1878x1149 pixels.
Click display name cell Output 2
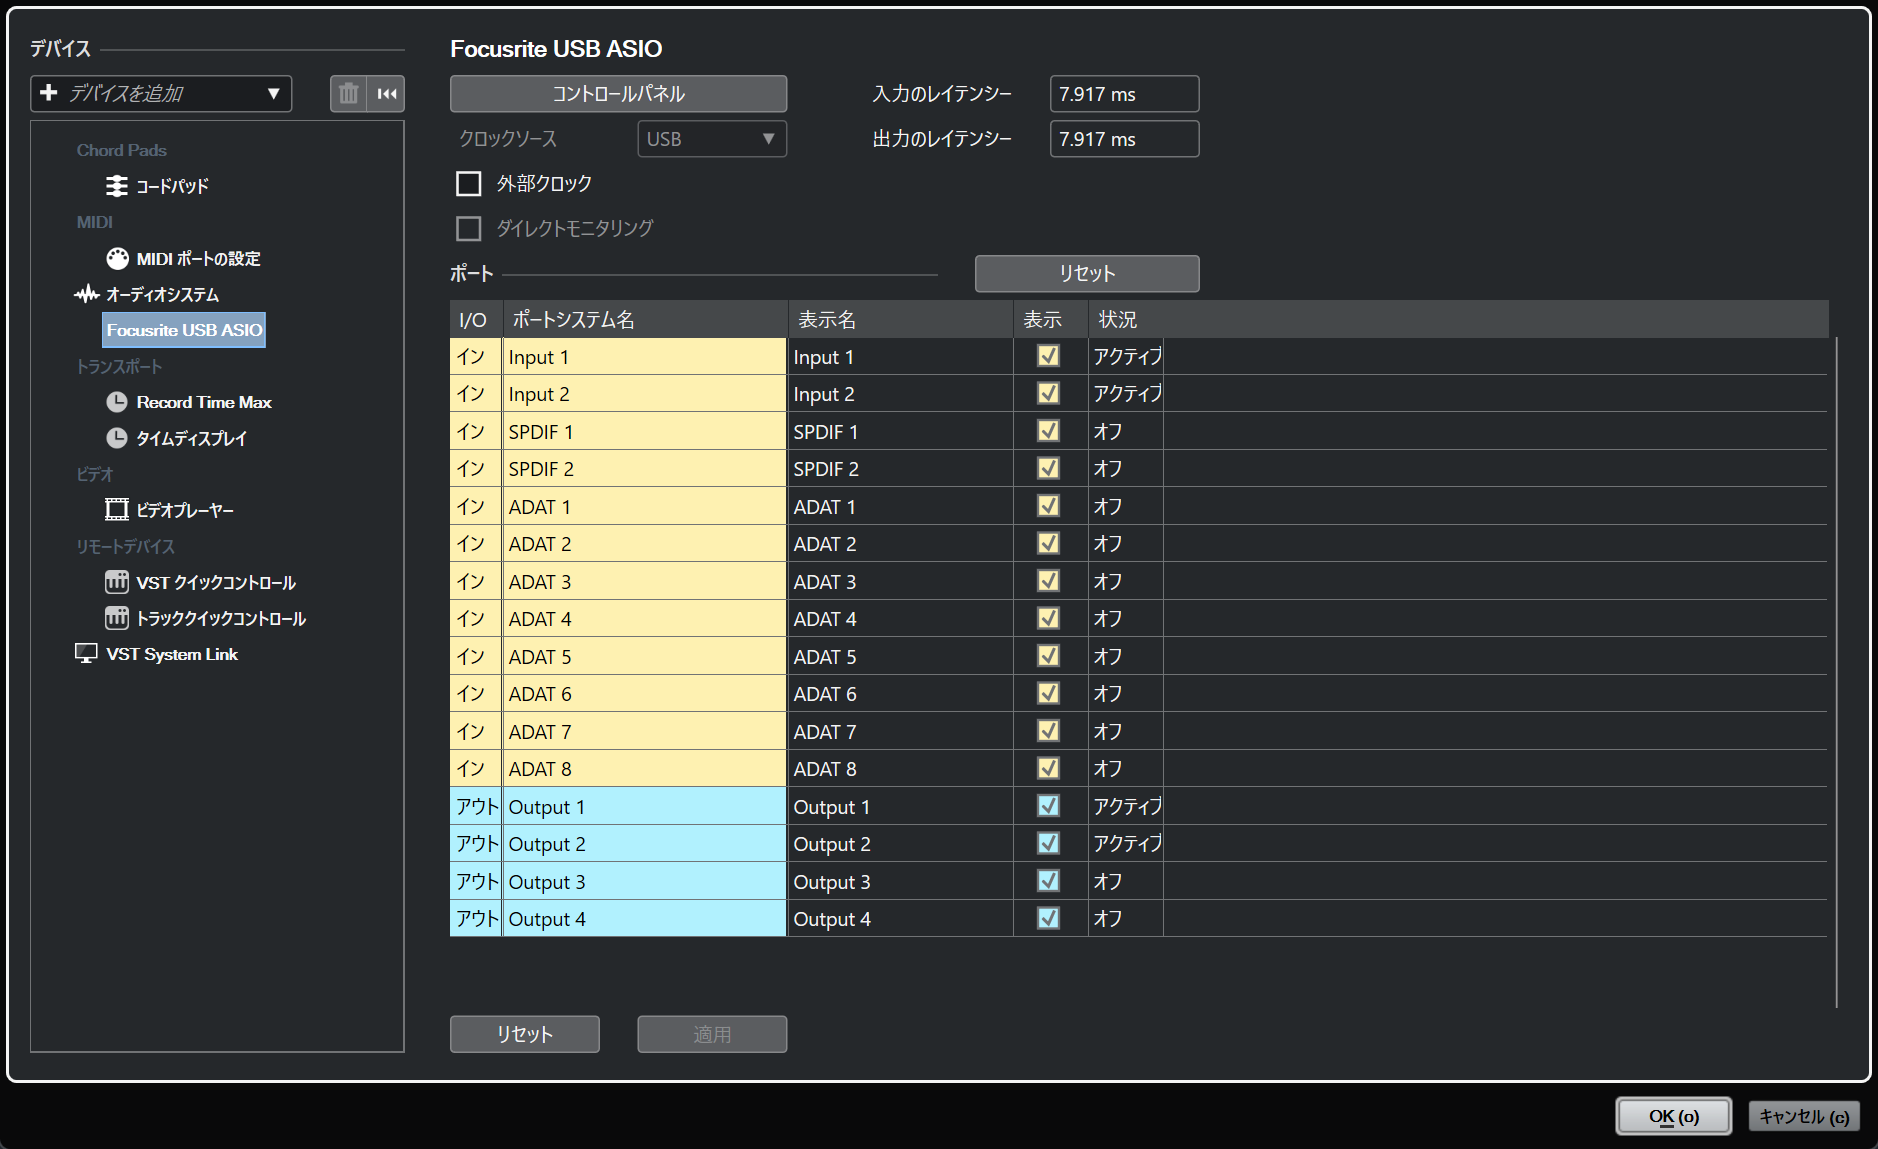click(x=900, y=844)
